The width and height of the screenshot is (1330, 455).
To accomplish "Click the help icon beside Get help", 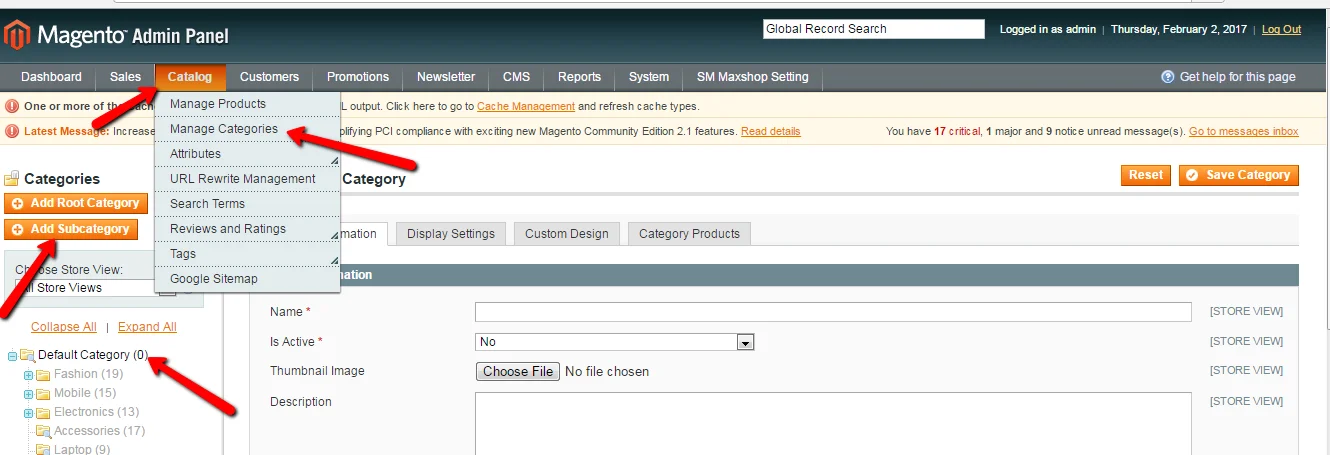I will coord(1167,77).
